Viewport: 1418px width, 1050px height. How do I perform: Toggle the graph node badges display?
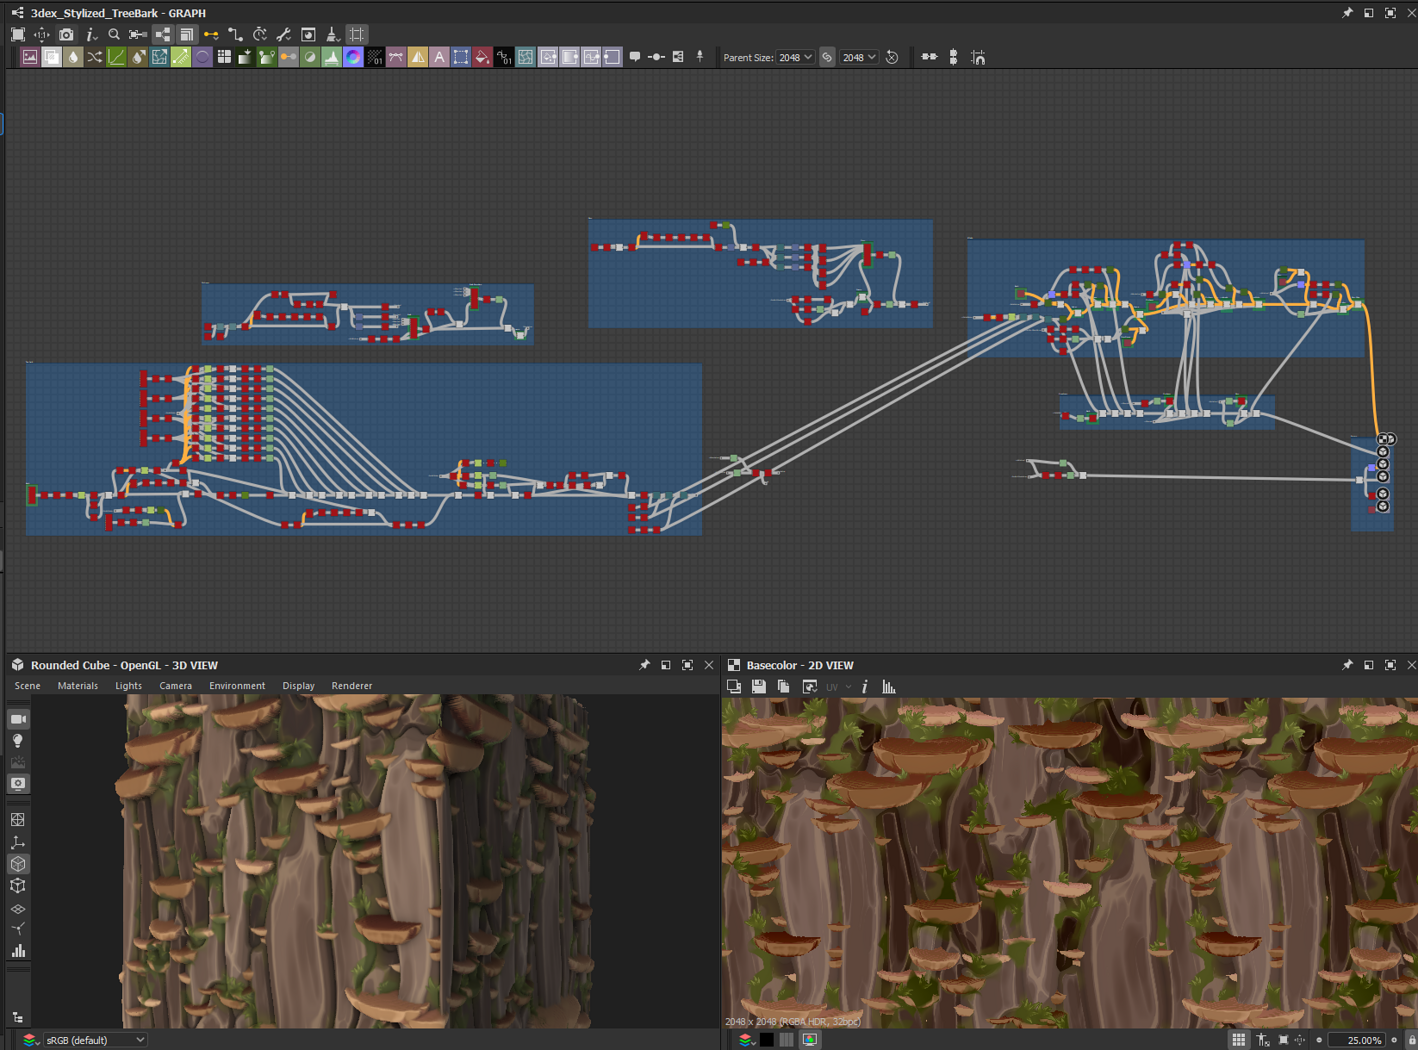pos(187,35)
